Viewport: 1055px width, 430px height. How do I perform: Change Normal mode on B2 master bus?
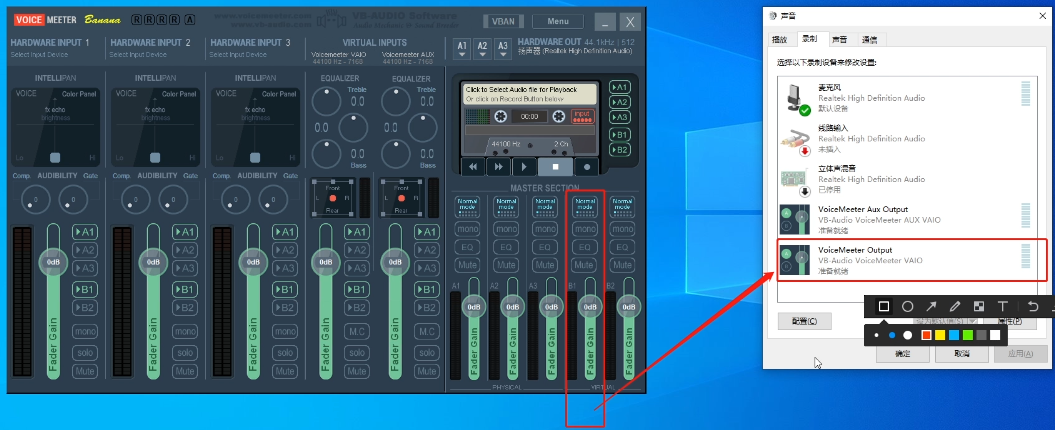622,206
